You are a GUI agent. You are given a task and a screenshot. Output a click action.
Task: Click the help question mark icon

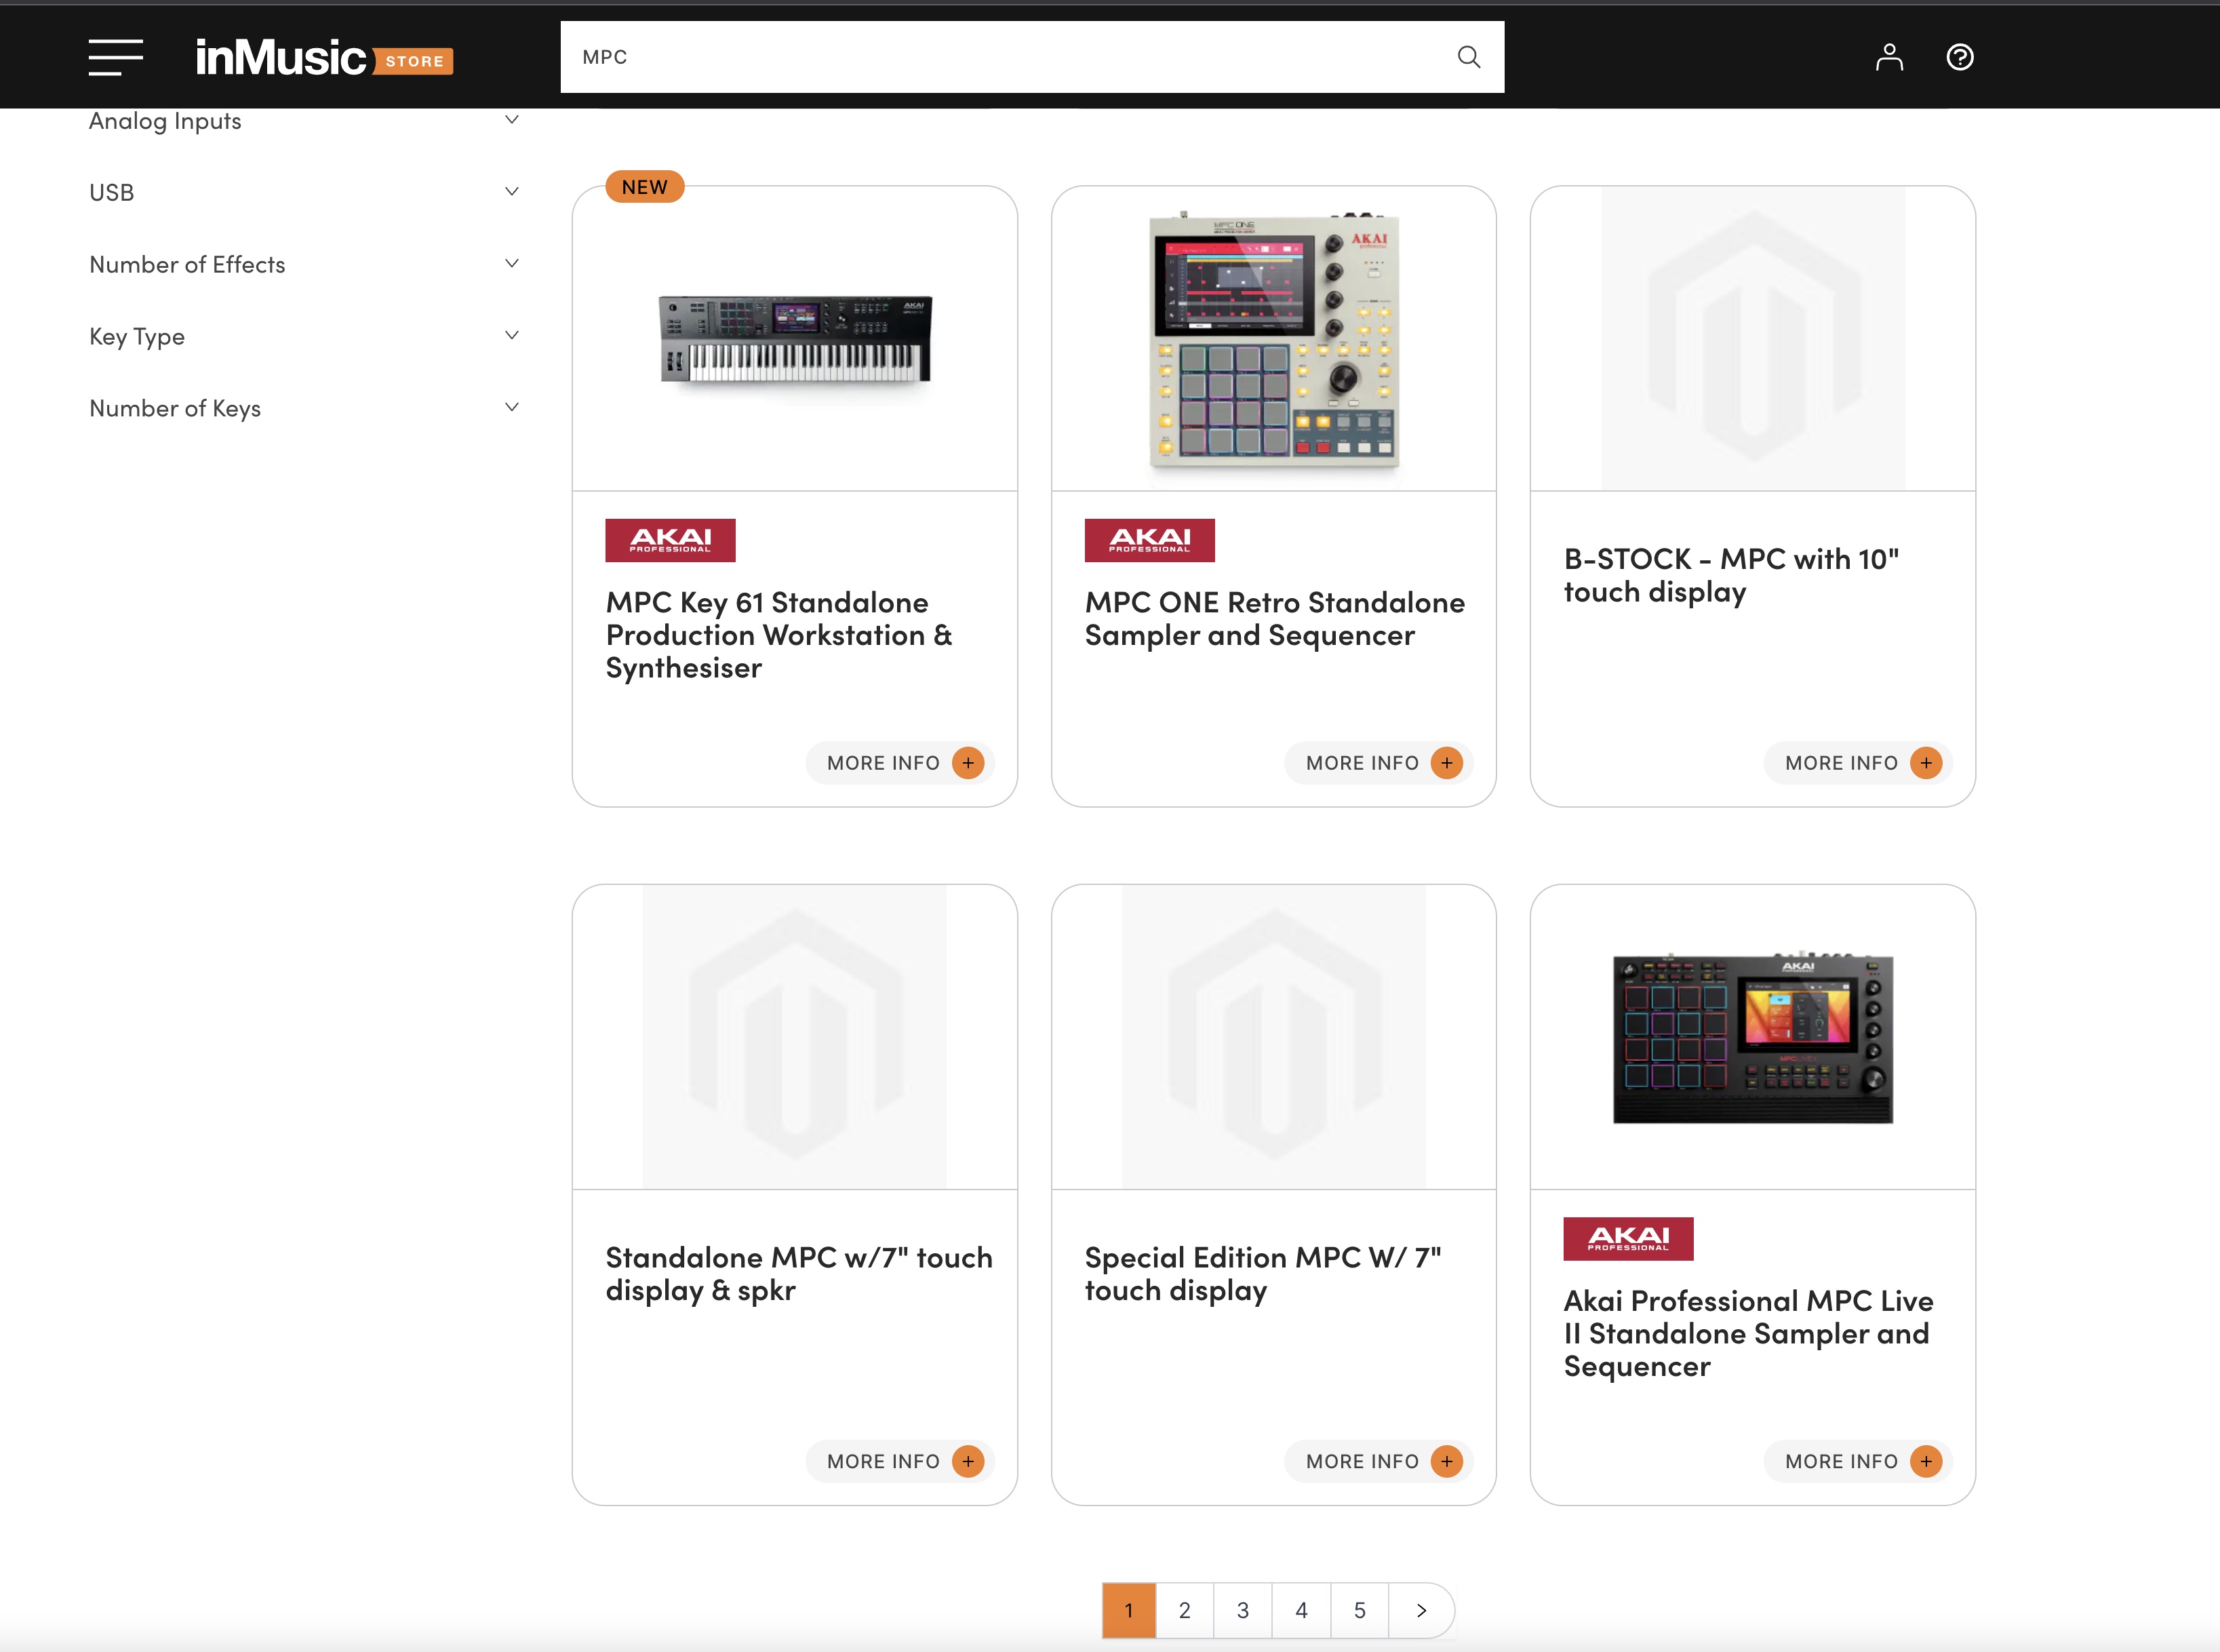pos(1959,57)
